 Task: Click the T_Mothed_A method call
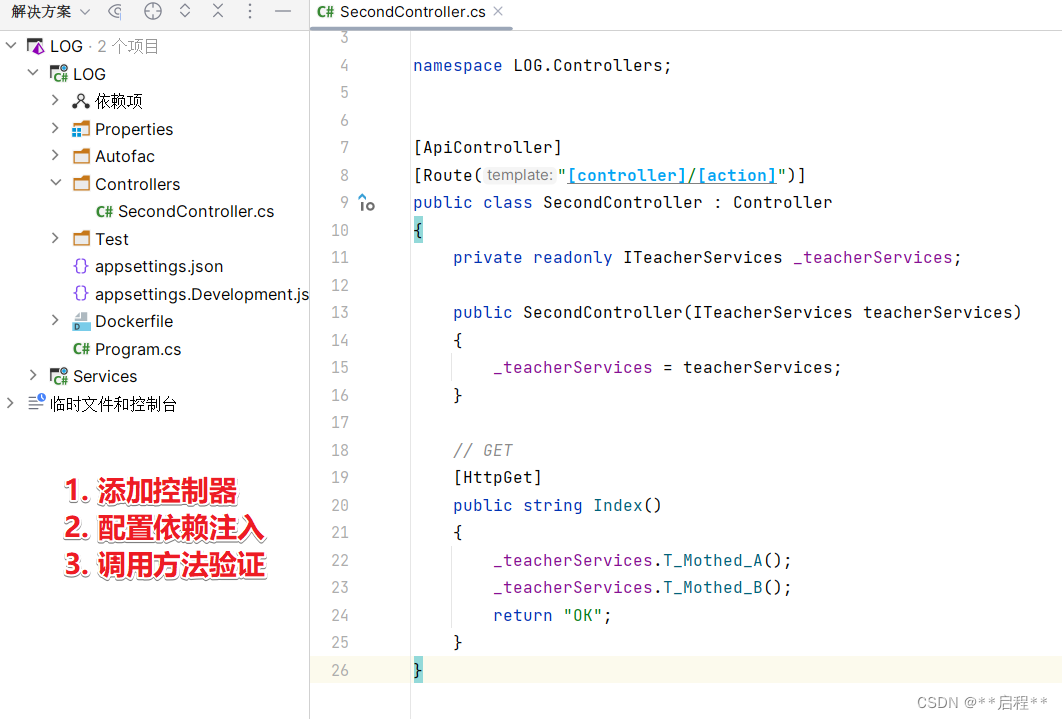(x=713, y=561)
